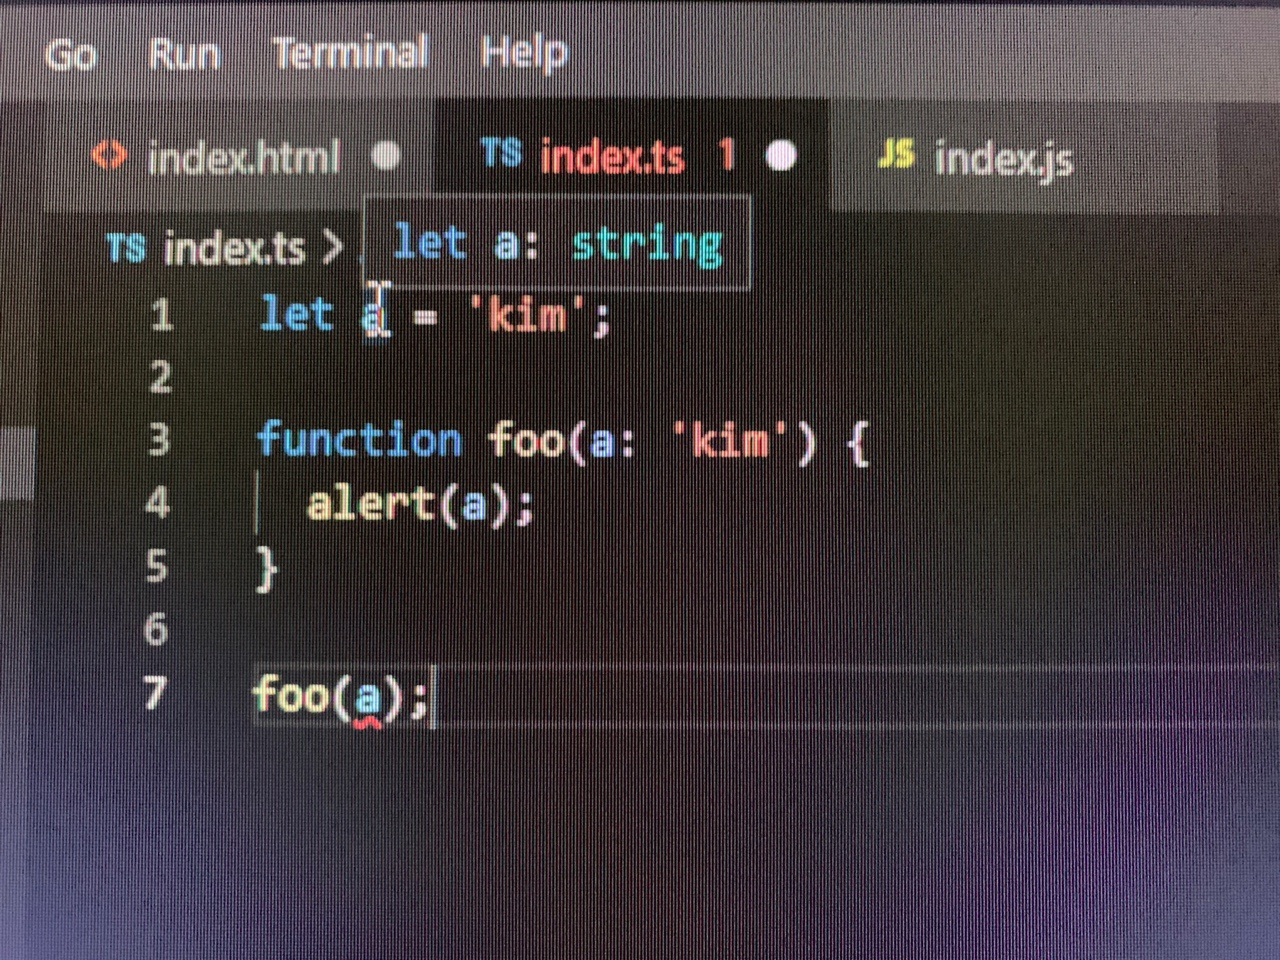Click the index.ts breadcrumb item
Viewport: 1280px width, 960px height.
point(234,248)
